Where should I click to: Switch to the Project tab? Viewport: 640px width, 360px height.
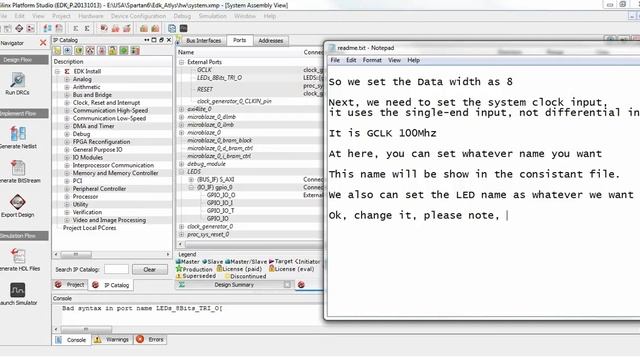[x=71, y=284]
